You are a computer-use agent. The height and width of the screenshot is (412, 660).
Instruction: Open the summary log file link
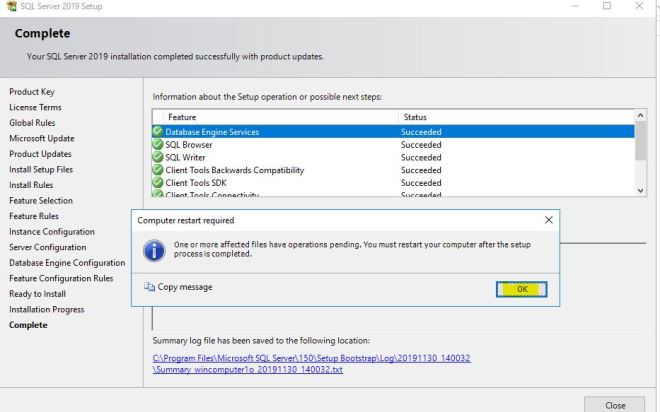tap(311, 363)
